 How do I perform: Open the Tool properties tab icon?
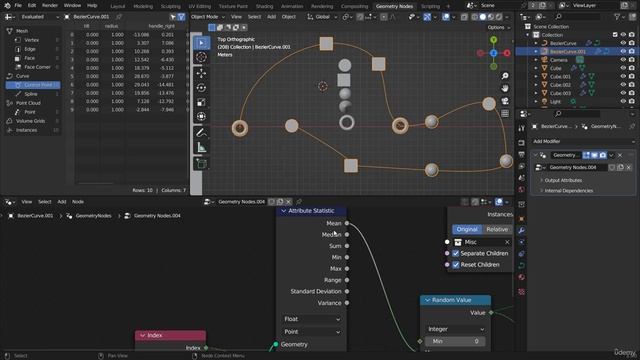point(521,128)
